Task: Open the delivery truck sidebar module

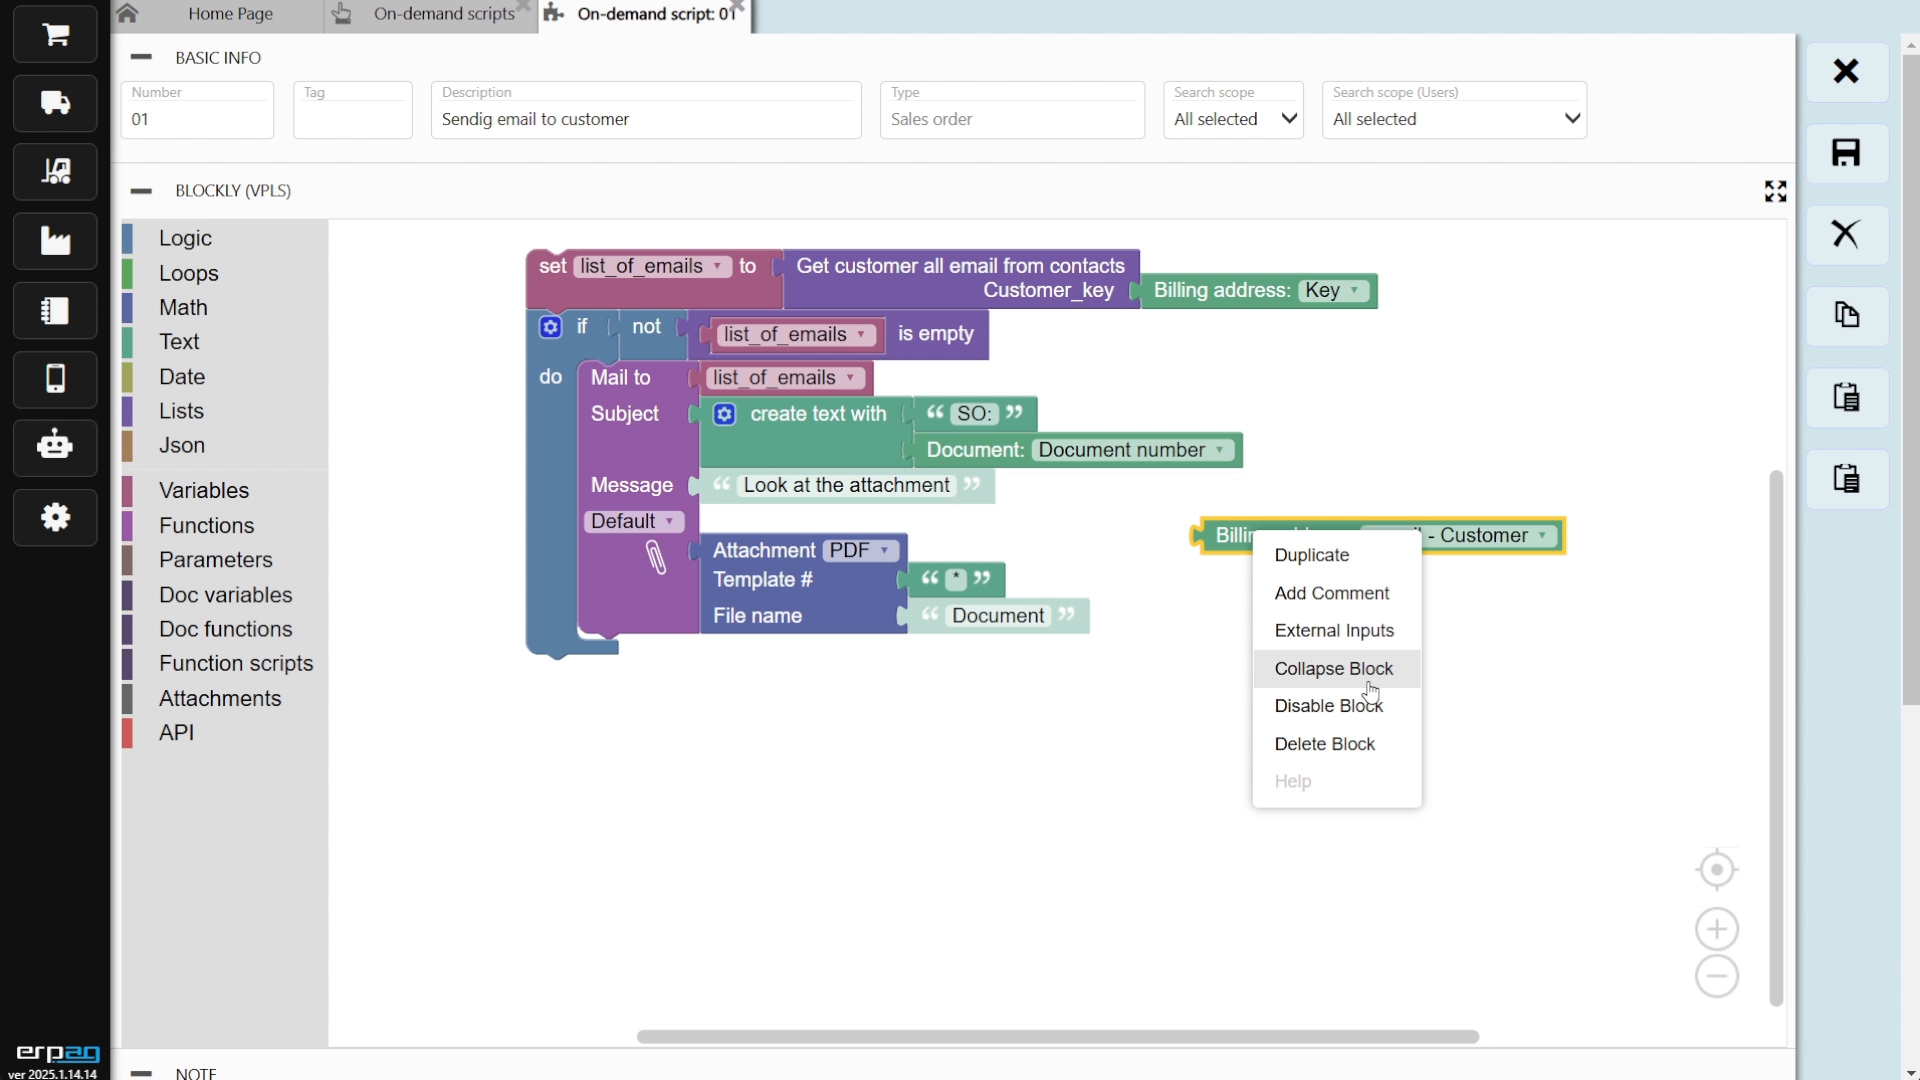Action: pyautogui.click(x=55, y=103)
